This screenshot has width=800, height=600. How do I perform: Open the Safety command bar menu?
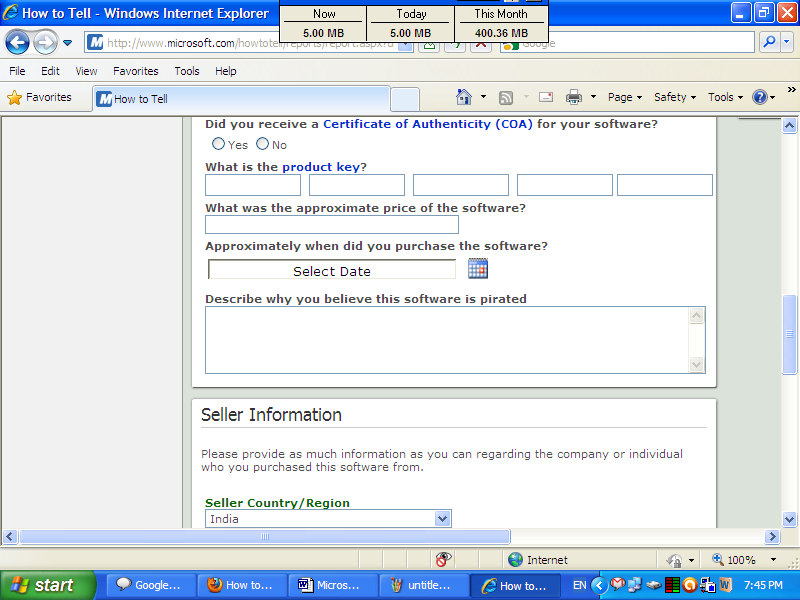click(674, 97)
